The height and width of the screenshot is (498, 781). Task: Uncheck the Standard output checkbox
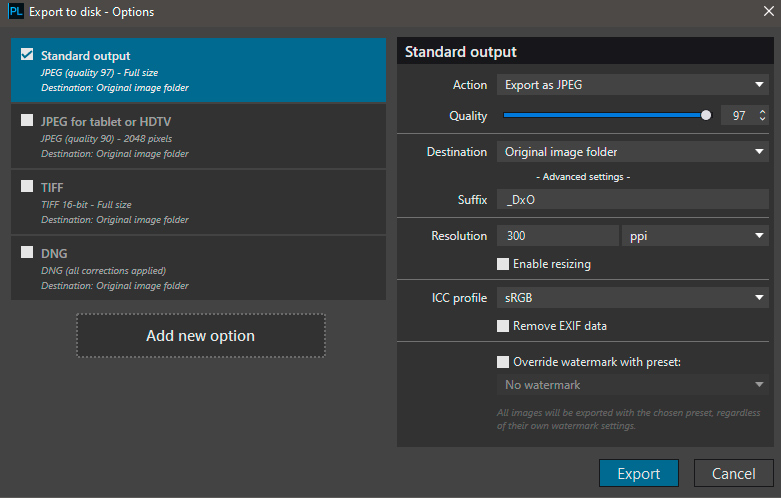27,55
